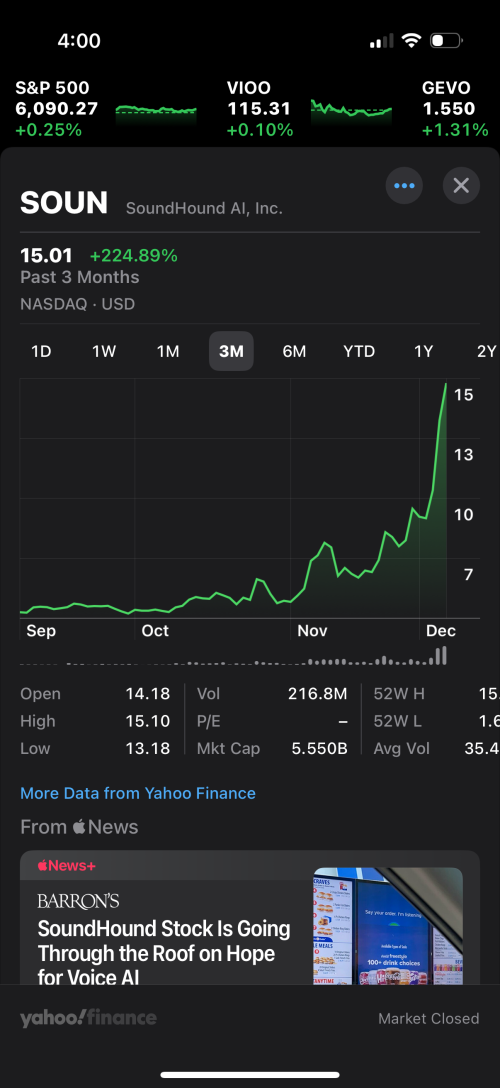Viewport: 500px width, 1088px height.
Task: Tap the Nov label on chart axis
Action: click(312, 631)
